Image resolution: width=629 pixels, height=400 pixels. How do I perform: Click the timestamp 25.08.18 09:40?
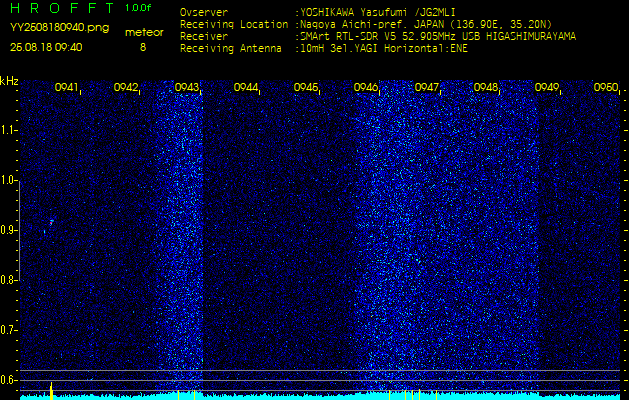pyautogui.click(x=46, y=47)
